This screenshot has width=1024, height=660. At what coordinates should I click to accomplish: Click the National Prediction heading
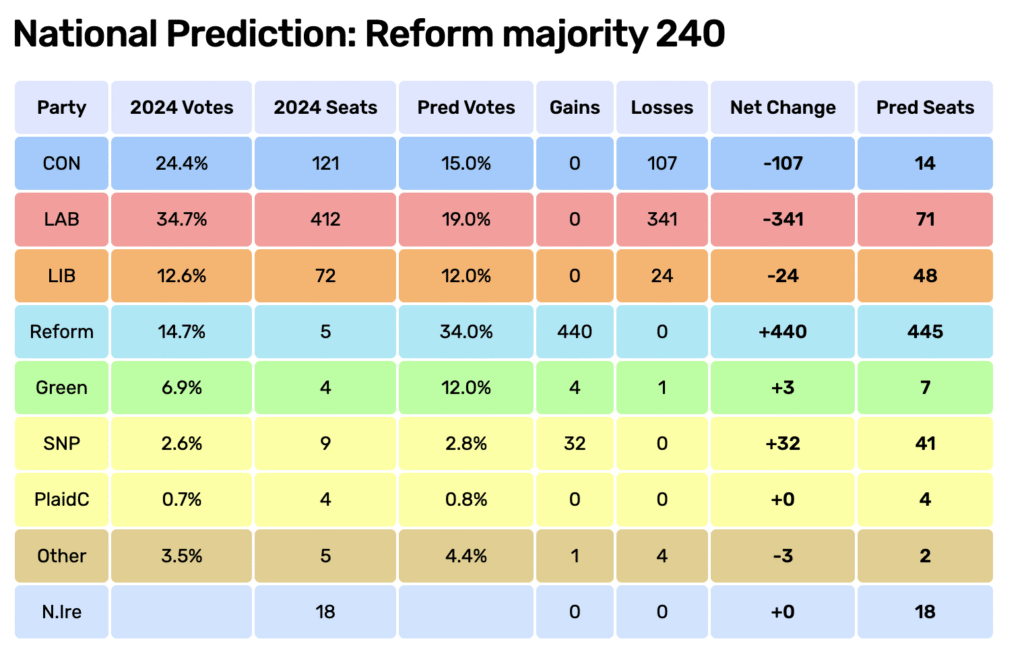tap(368, 35)
